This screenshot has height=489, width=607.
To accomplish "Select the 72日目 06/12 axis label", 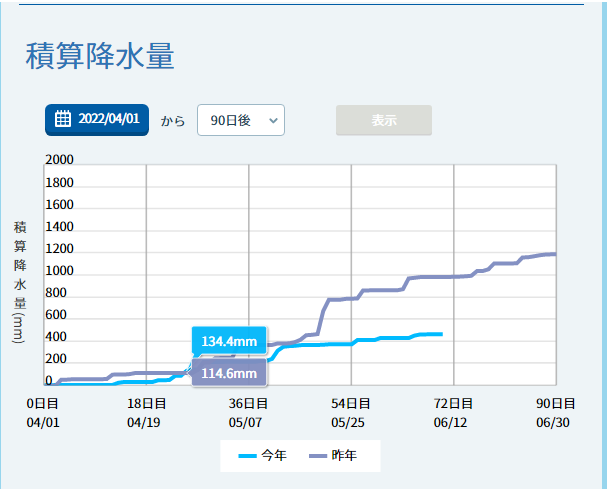I will [453, 412].
